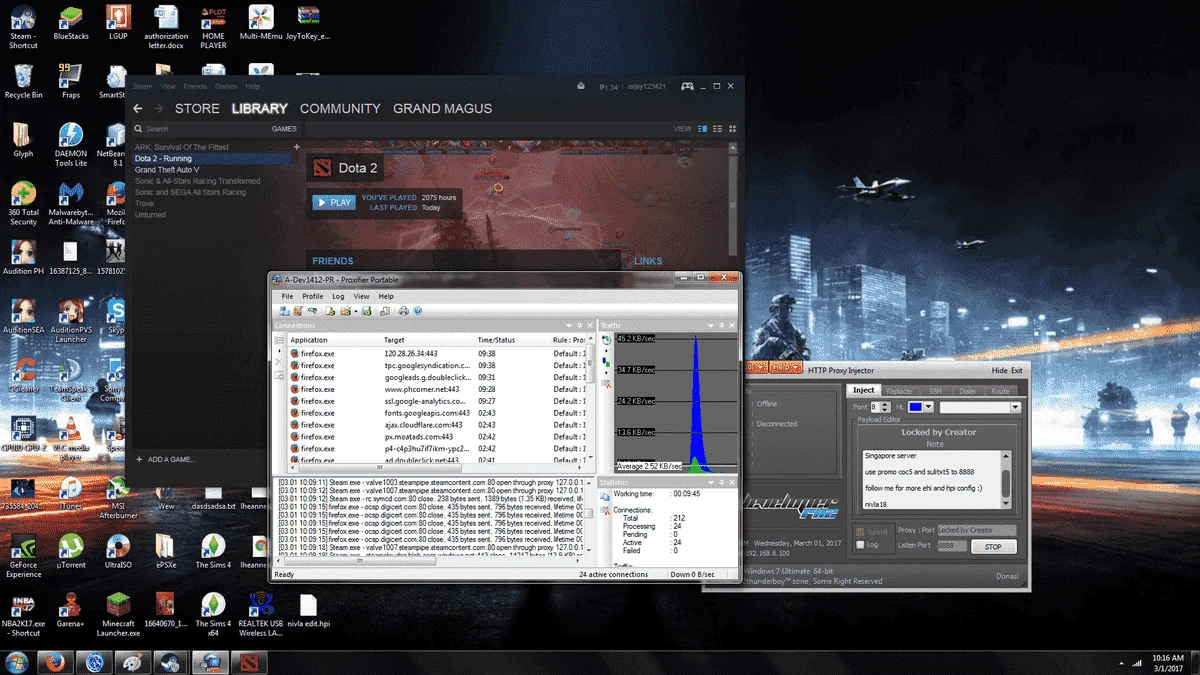Click the Proxy Servers toolbar icon in Proxifier
Viewport: 1200px width, 675px height.
(284, 311)
